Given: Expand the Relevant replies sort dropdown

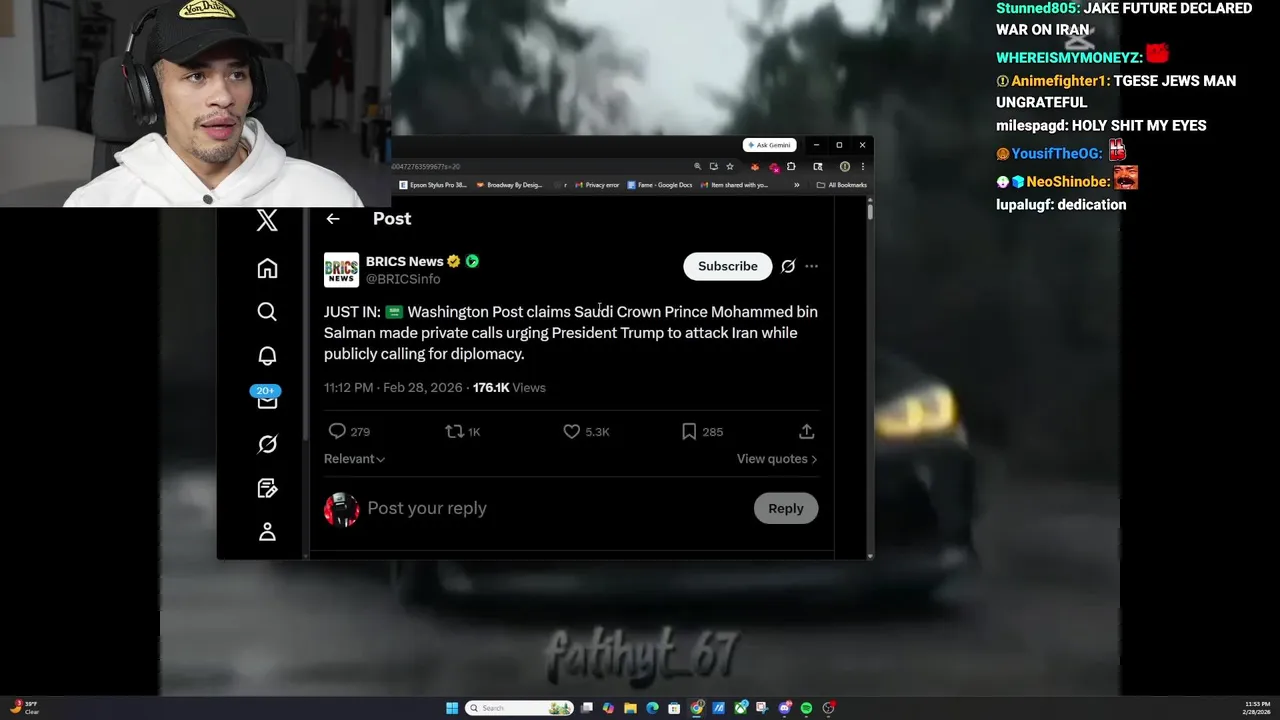Looking at the screenshot, I should [354, 459].
